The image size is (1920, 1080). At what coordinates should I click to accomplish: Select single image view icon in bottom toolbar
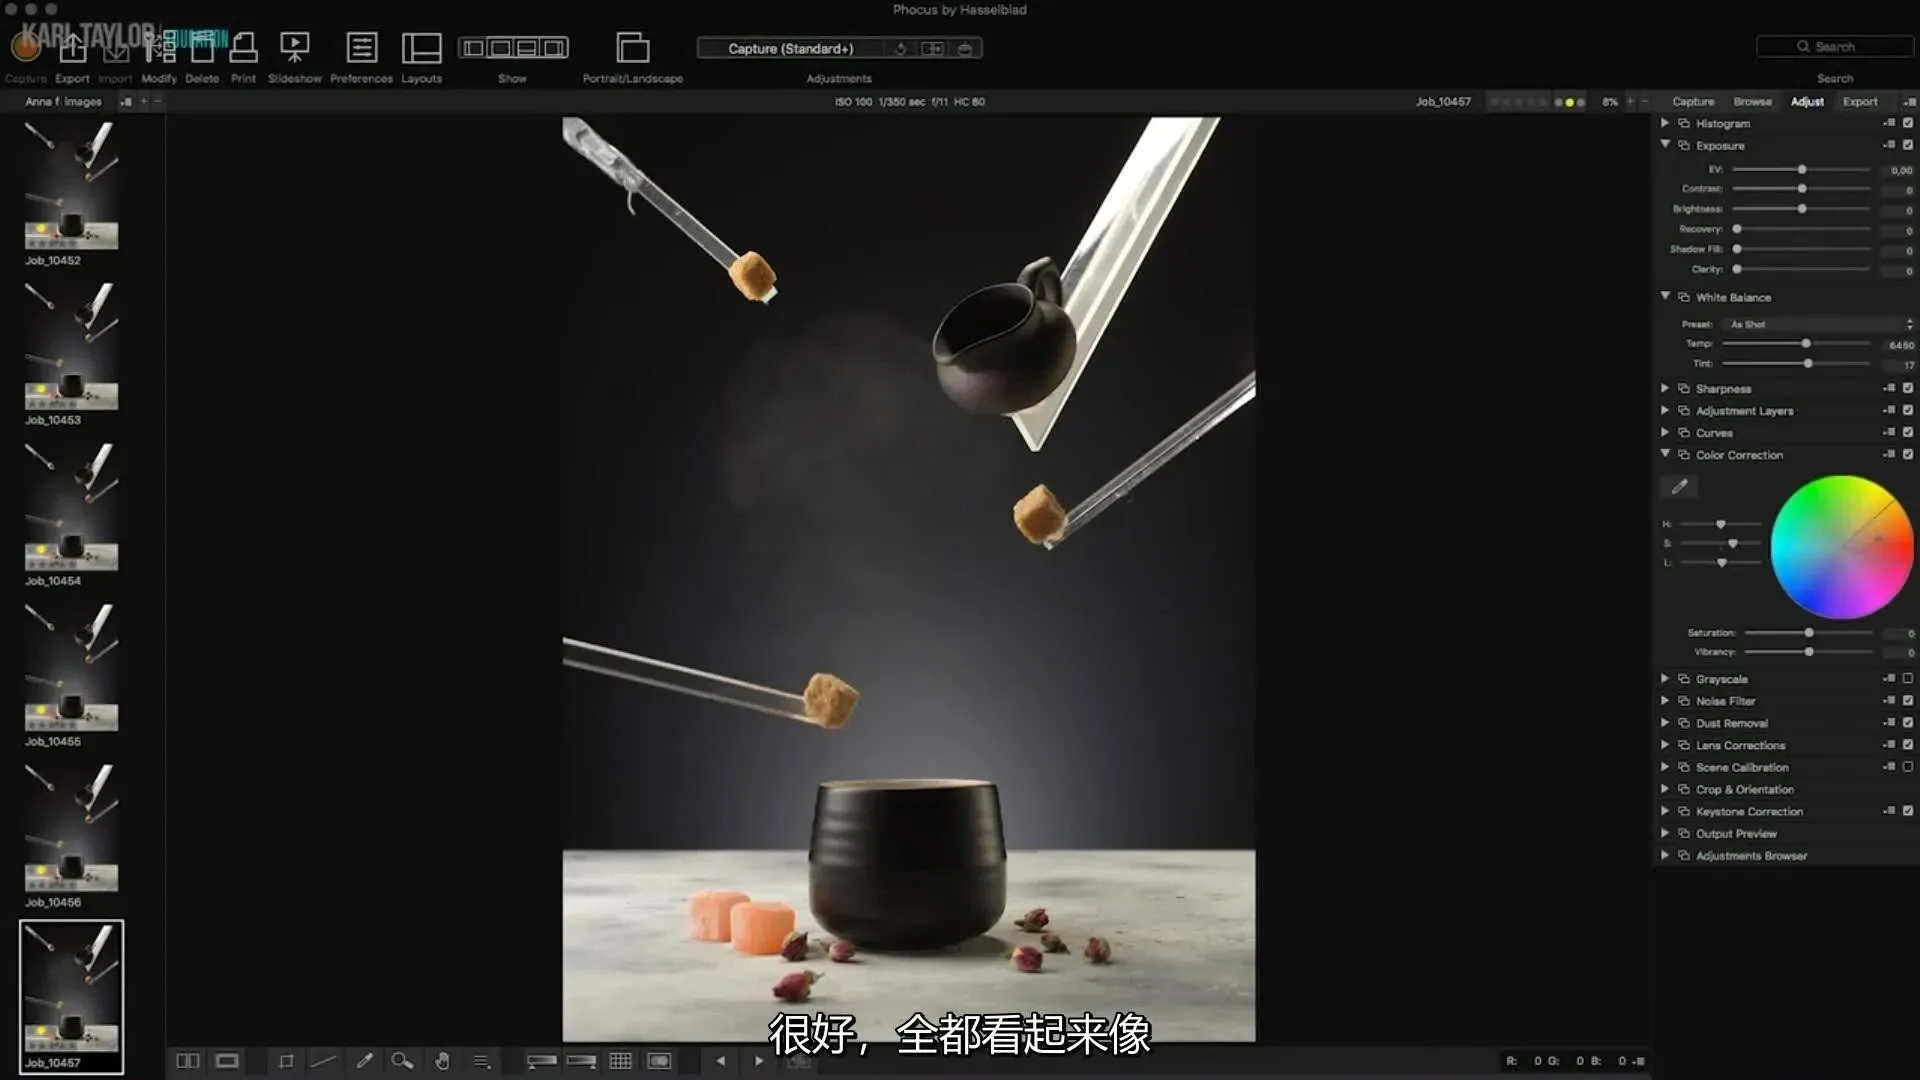tap(227, 1061)
